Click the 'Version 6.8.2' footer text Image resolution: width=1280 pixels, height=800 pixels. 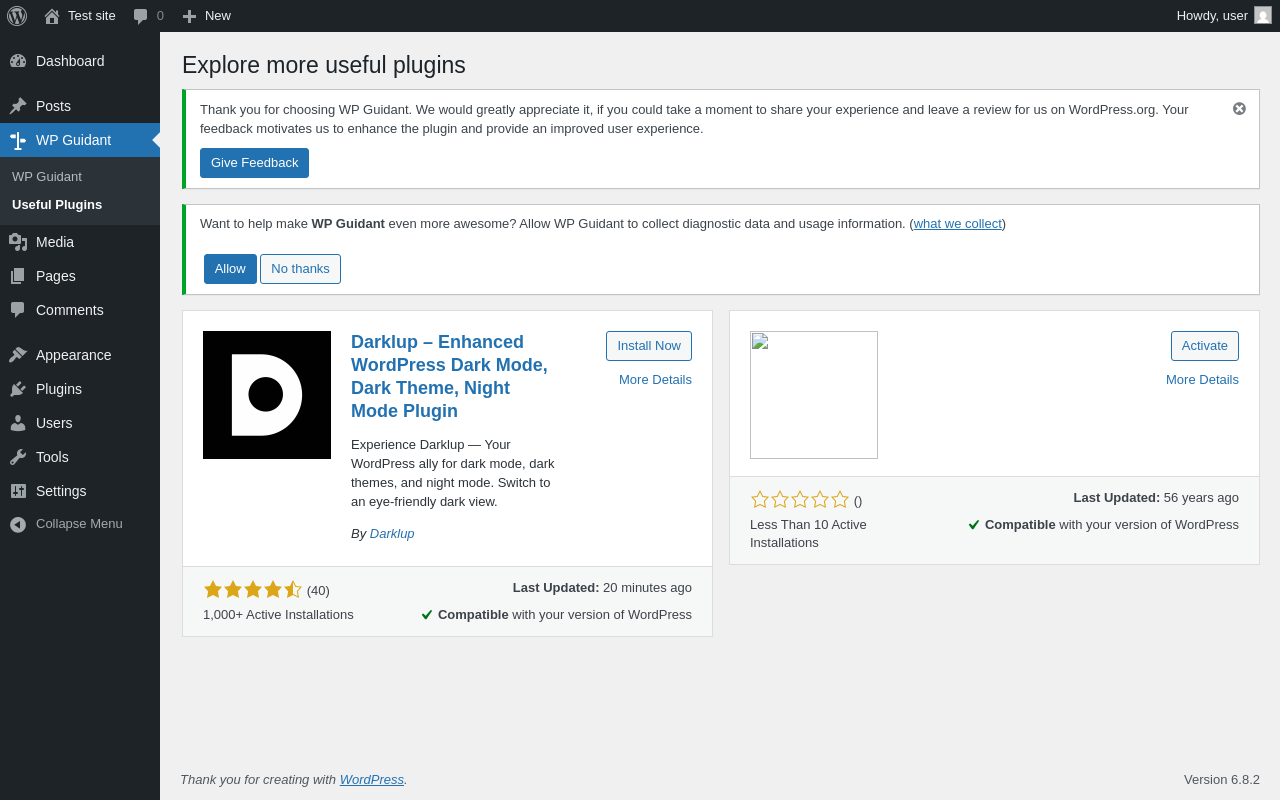pyautogui.click(x=1222, y=780)
